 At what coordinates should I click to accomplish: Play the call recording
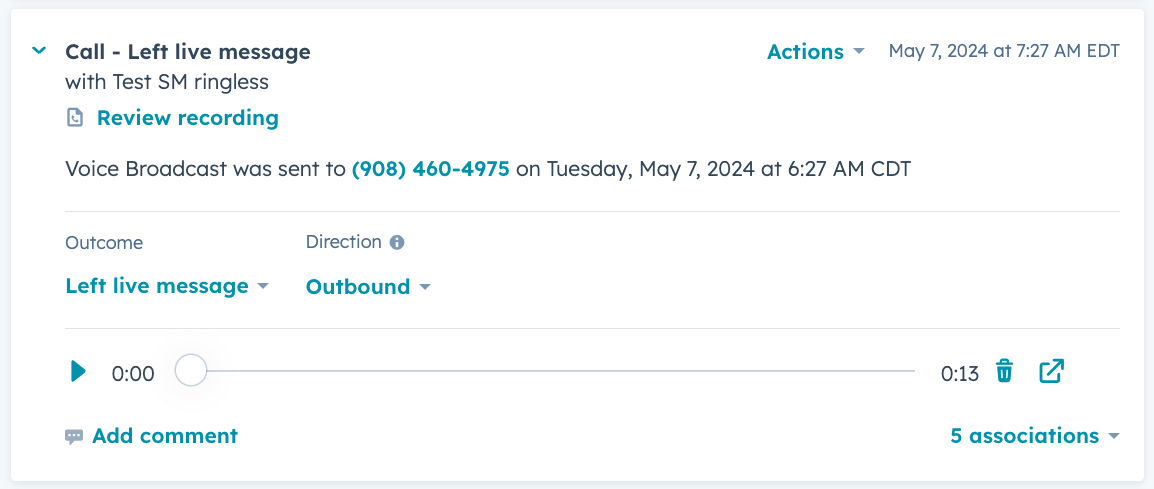tap(78, 371)
